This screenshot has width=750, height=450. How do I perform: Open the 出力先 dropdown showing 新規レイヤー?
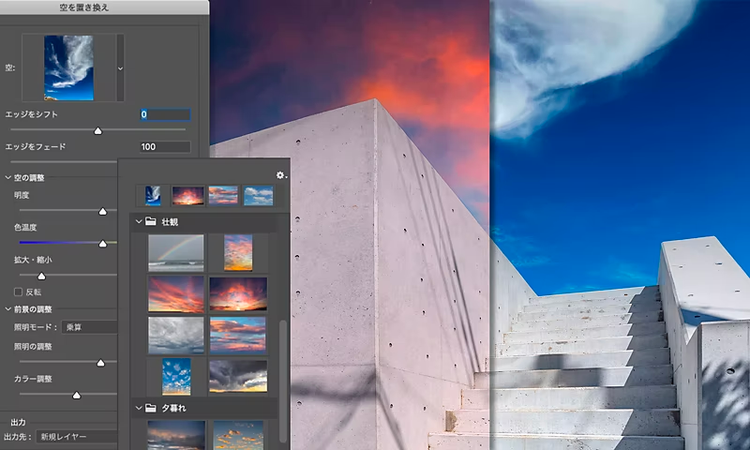[77, 437]
